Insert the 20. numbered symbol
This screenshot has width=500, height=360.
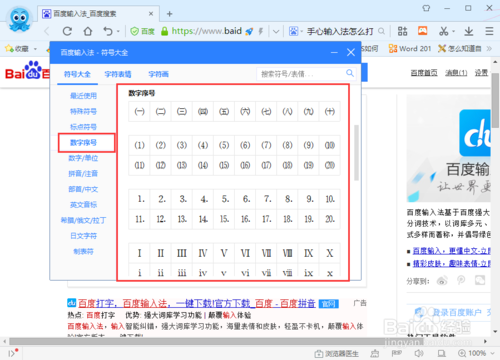(x=330, y=219)
